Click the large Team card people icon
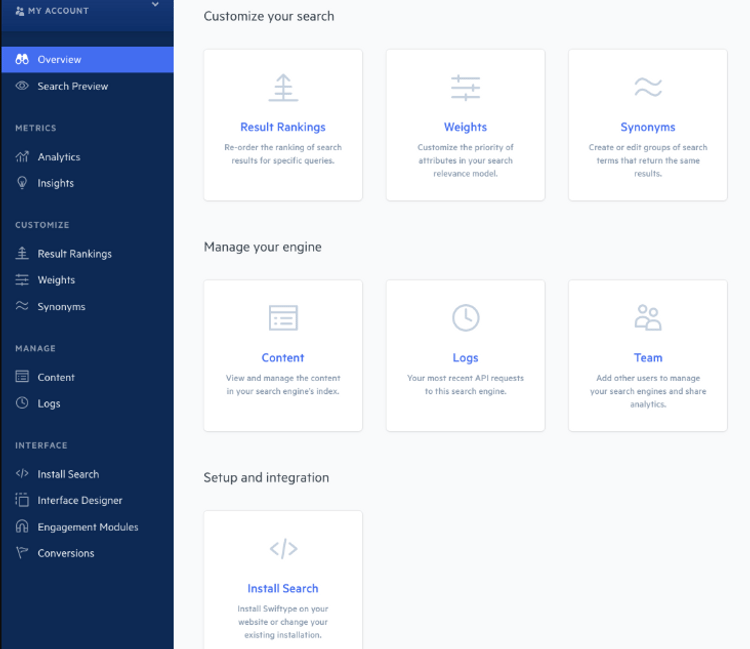 pos(648,318)
